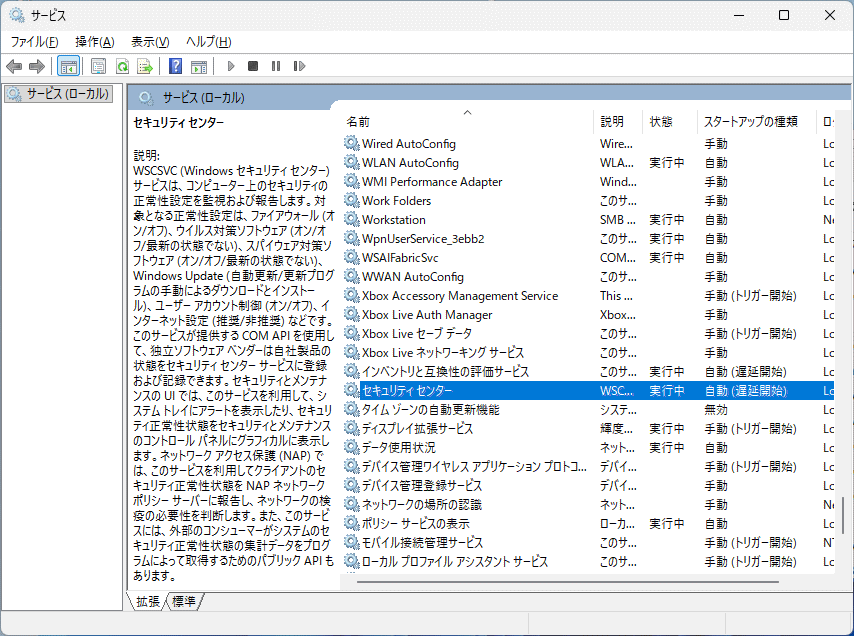
Task: Click the gear icon of WWAN AutoConfig
Action: coord(352,277)
